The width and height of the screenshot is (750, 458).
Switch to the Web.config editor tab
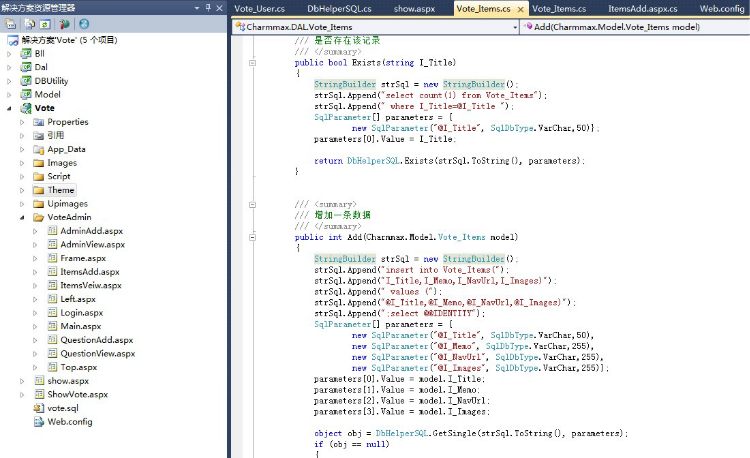tap(722, 9)
